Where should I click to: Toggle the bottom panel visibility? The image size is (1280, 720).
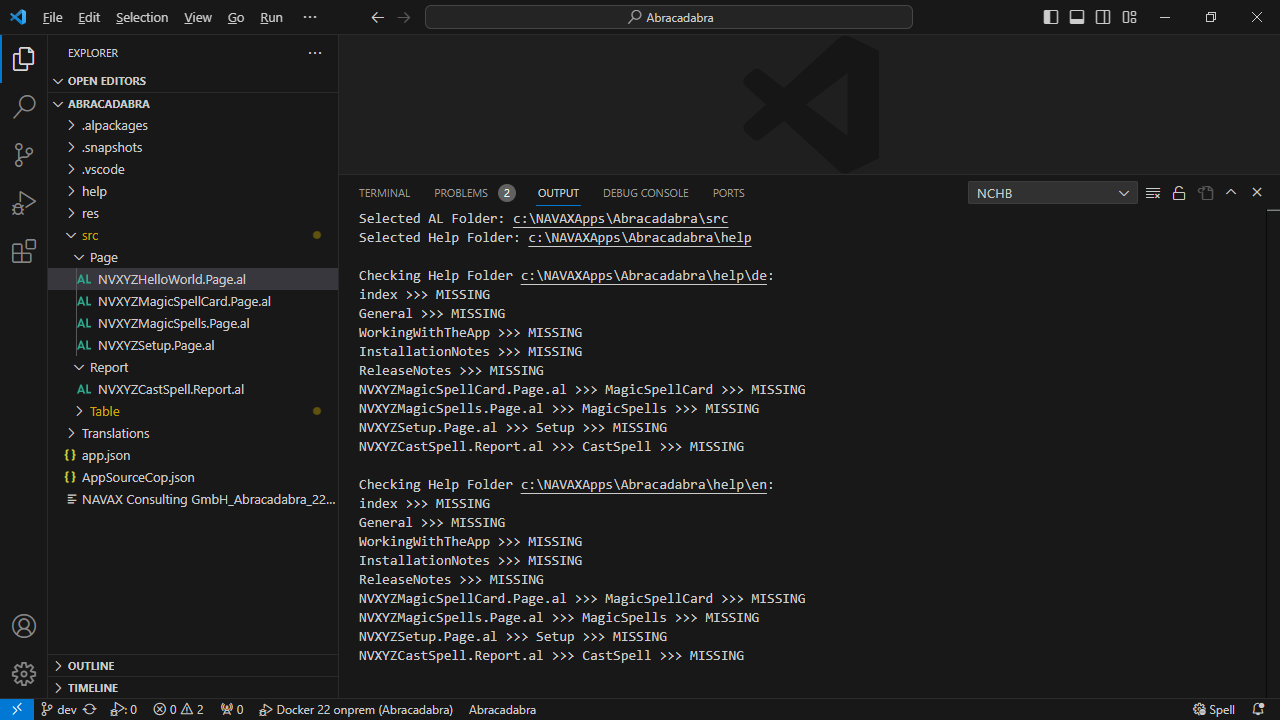tap(1077, 17)
